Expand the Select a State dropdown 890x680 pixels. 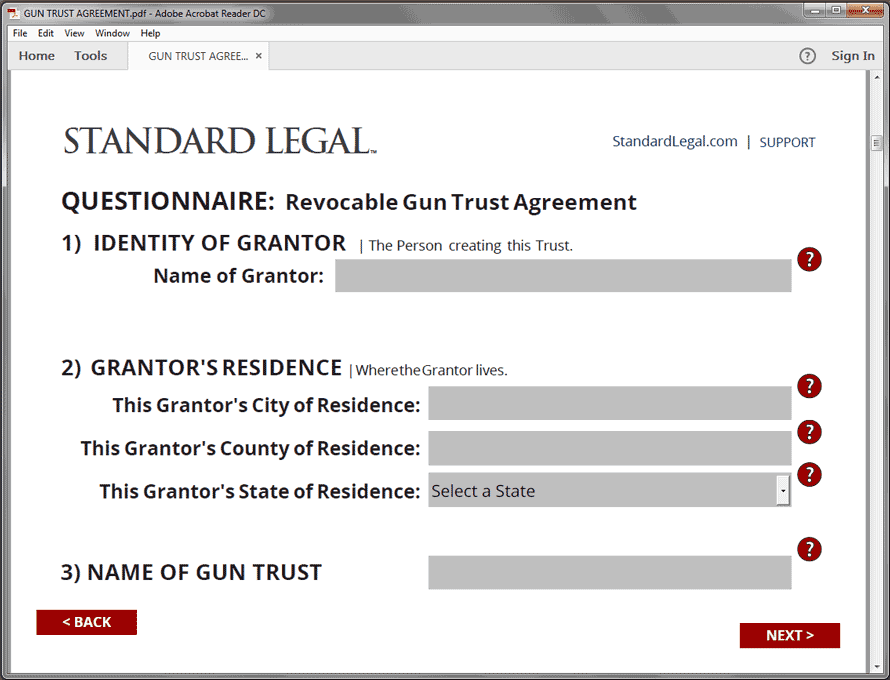[783, 491]
